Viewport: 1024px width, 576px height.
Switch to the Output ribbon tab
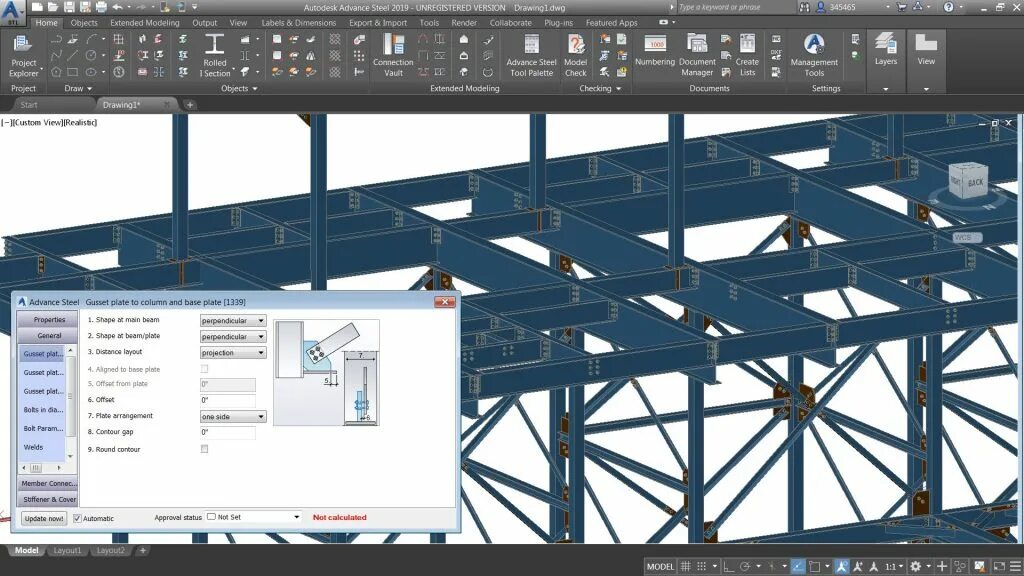[x=204, y=22]
